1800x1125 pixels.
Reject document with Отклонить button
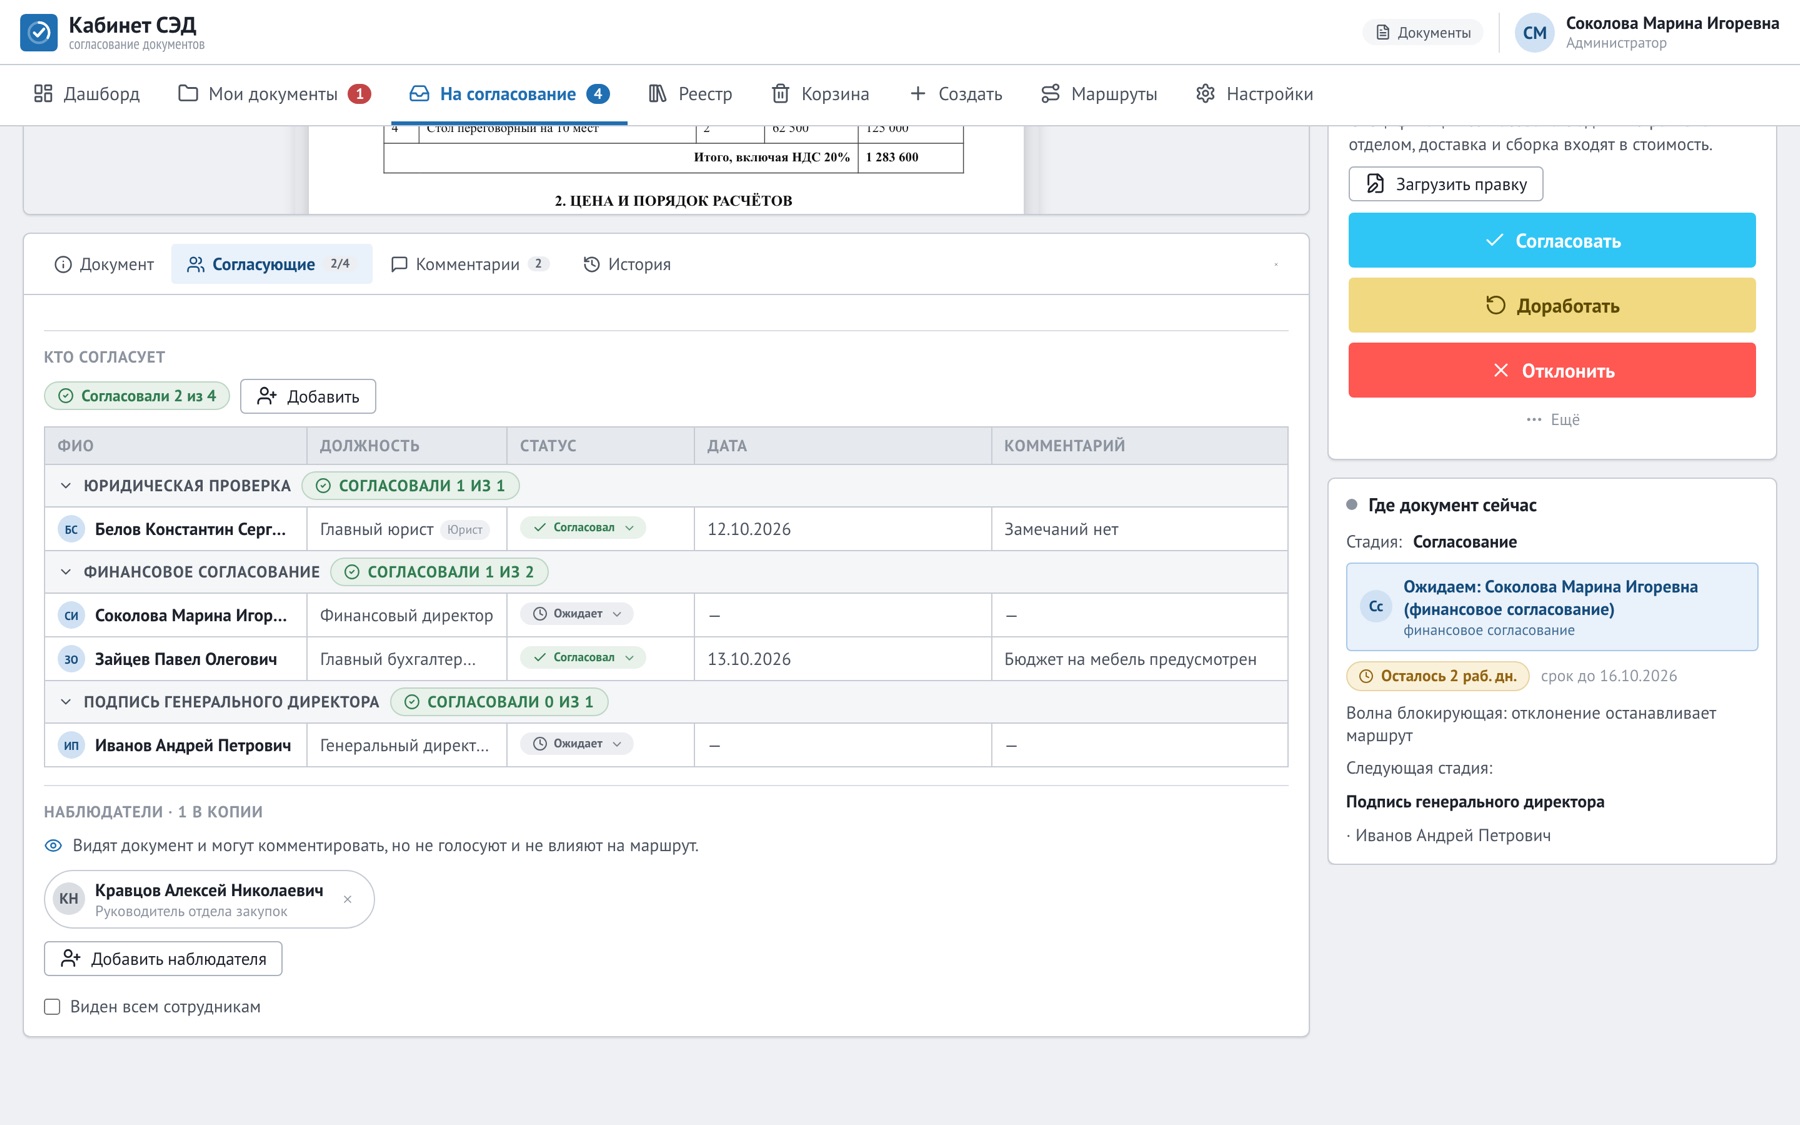(x=1551, y=370)
